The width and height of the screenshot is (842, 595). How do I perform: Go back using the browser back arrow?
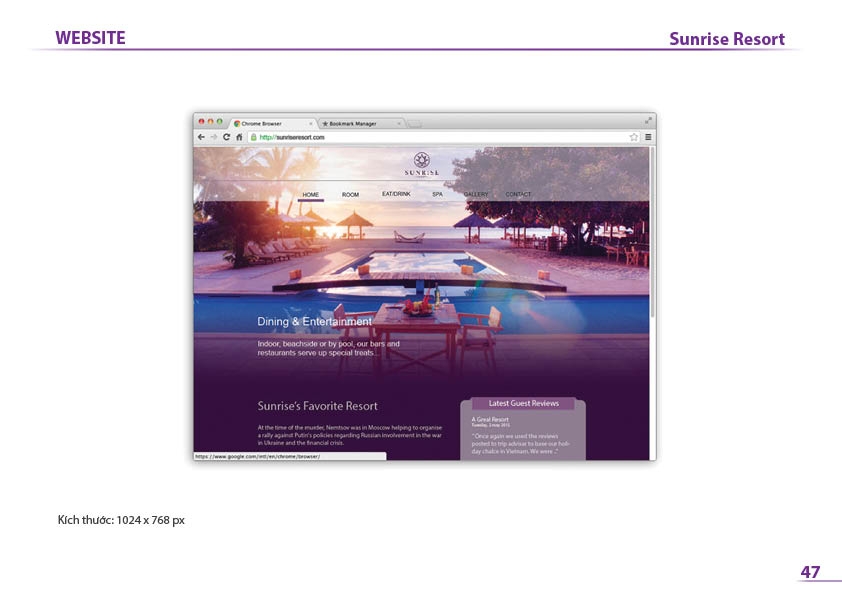(201, 137)
